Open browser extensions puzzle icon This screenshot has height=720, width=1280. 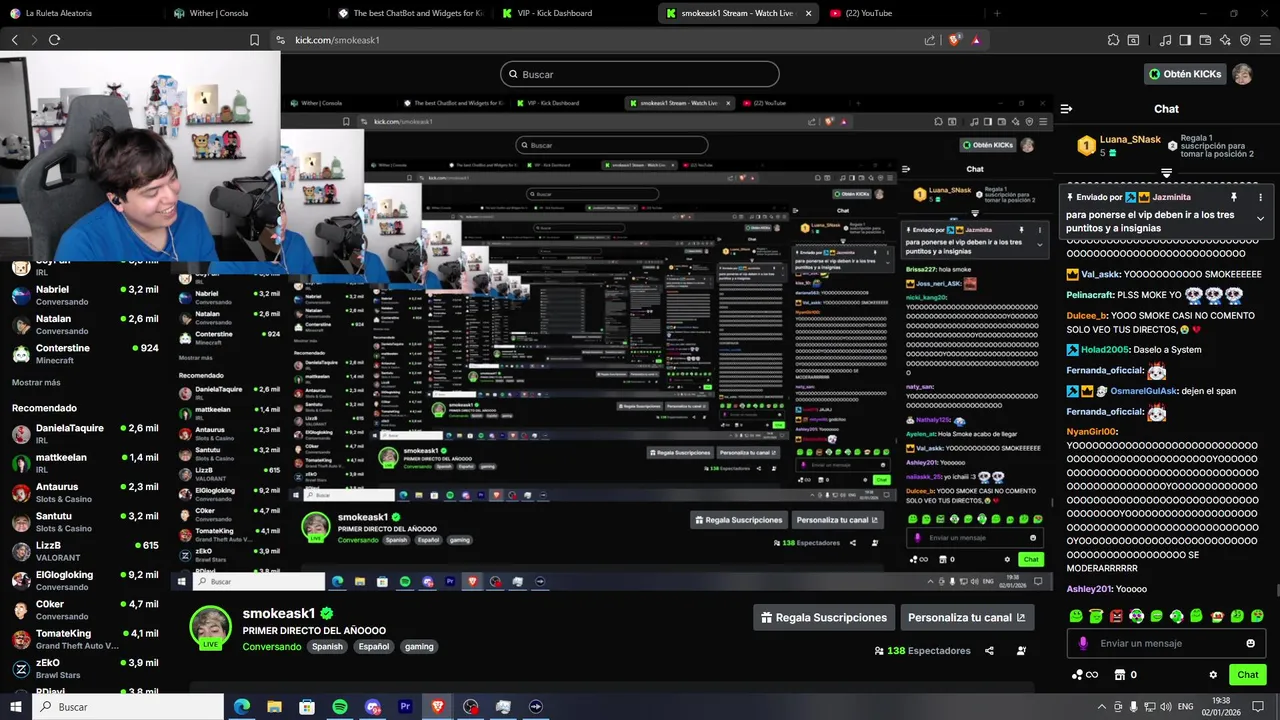1113,40
